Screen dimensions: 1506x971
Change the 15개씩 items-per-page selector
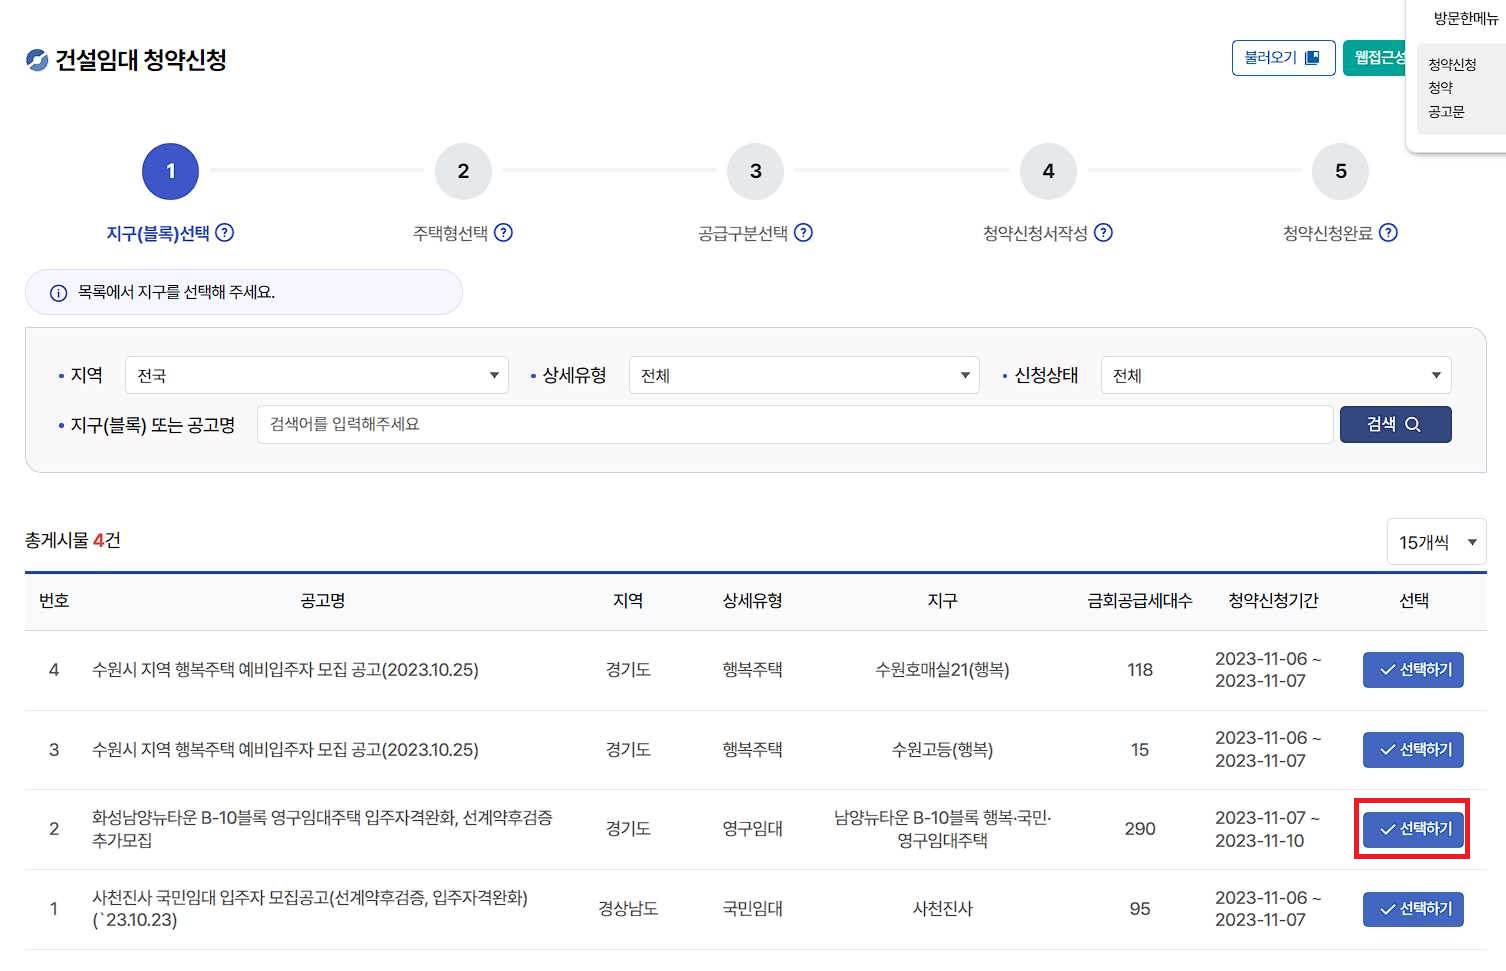point(1436,542)
